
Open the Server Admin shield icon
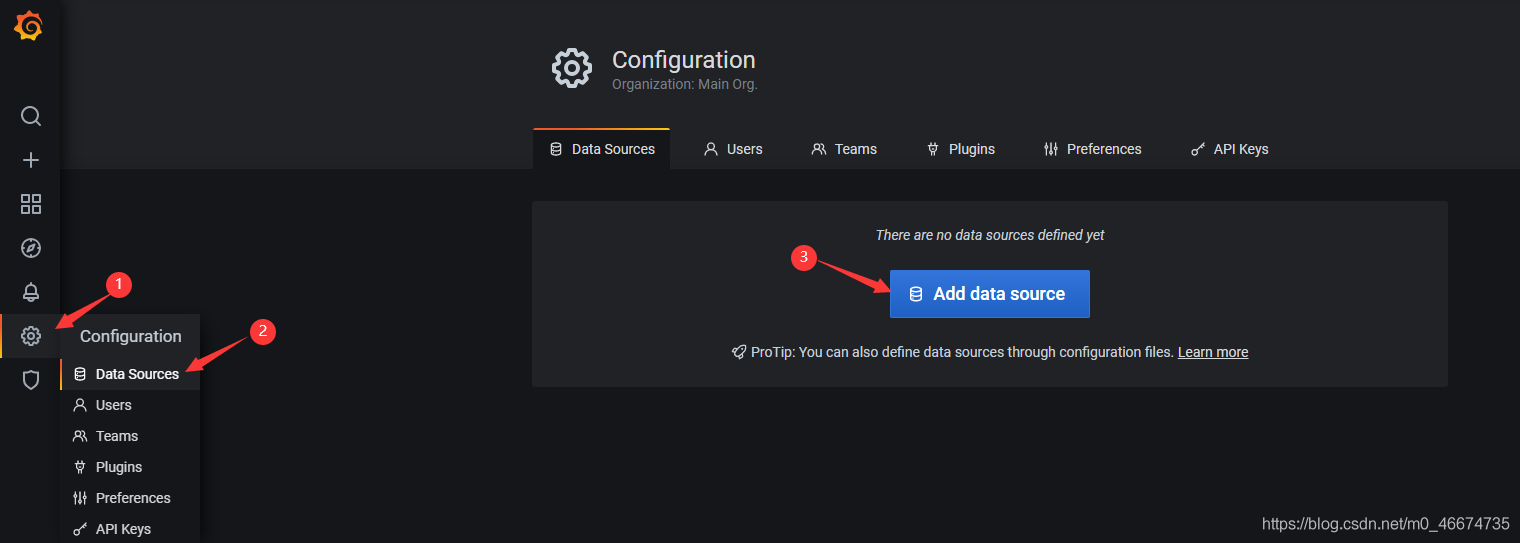click(31, 380)
